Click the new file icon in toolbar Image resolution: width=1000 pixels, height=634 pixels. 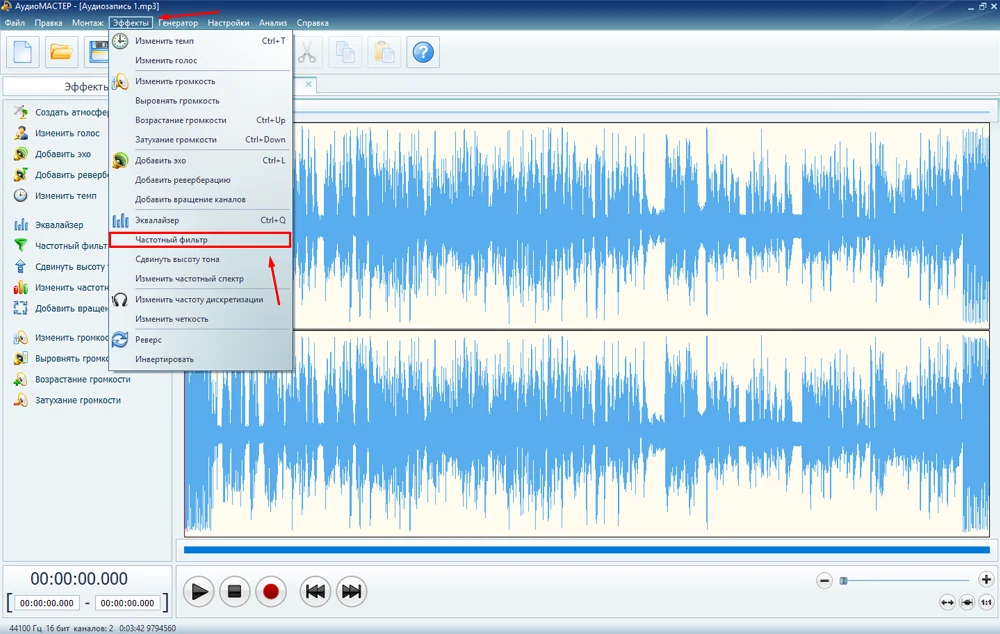pos(23,51)
